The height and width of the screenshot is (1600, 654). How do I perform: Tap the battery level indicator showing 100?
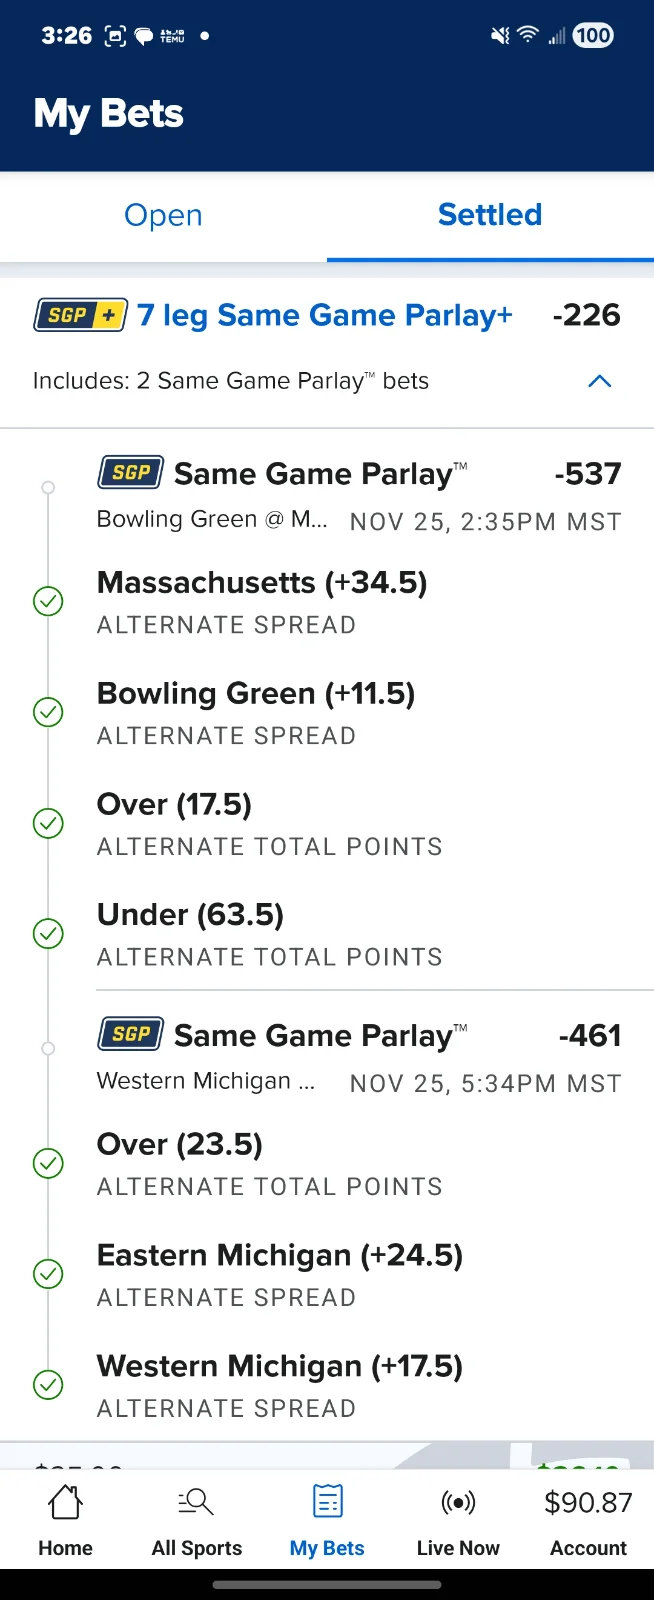click(592, 35)
